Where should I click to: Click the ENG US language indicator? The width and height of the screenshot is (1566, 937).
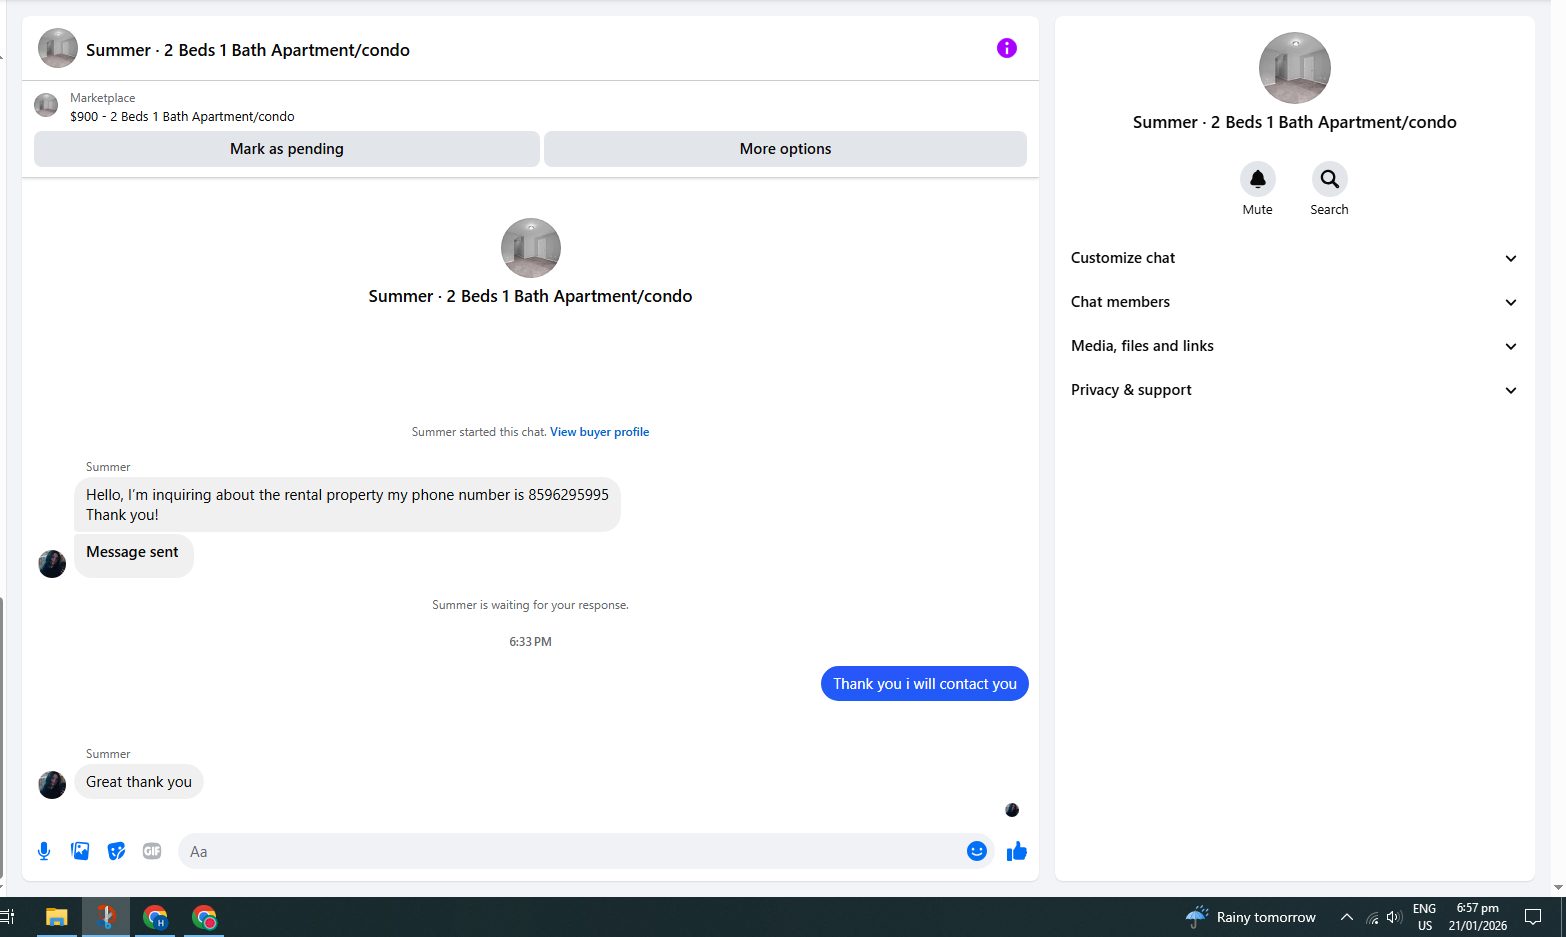[x=1425, y=917]
